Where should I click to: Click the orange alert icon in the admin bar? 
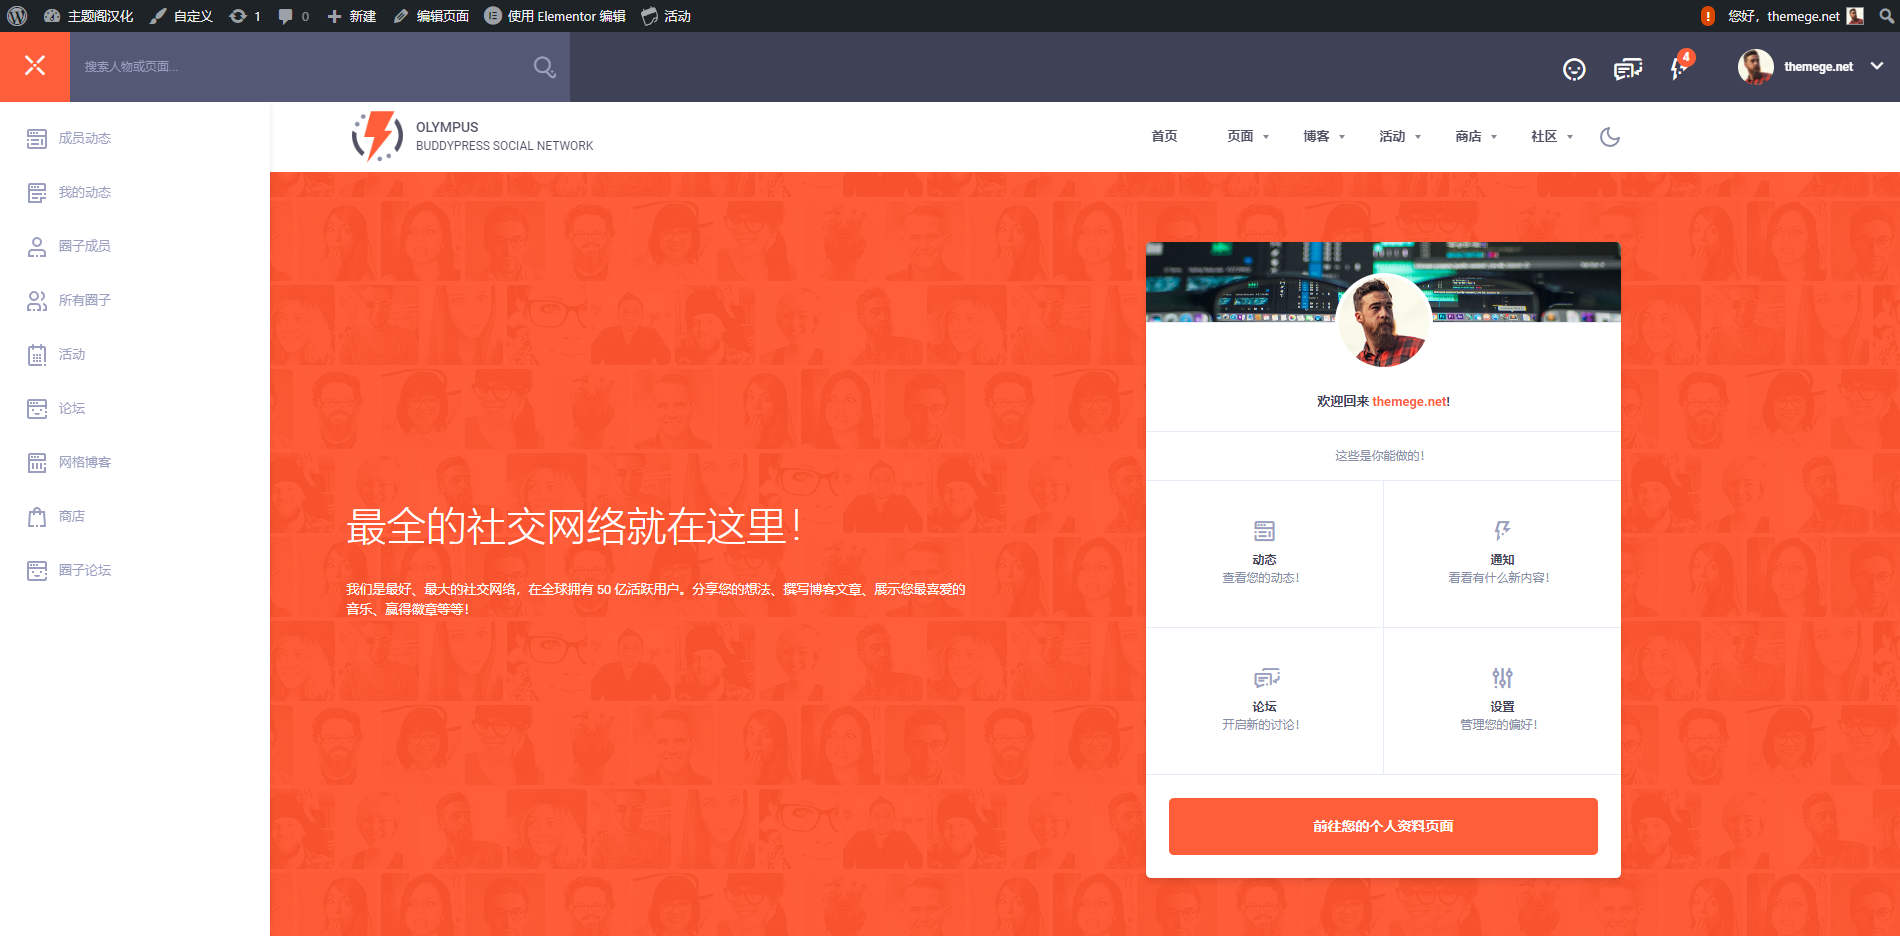coord(1707,16)
